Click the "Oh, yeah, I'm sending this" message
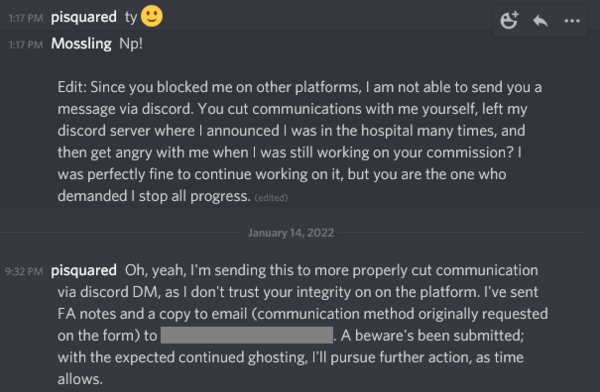This screenshot has height=392, width=600. [x=302, y=325]
